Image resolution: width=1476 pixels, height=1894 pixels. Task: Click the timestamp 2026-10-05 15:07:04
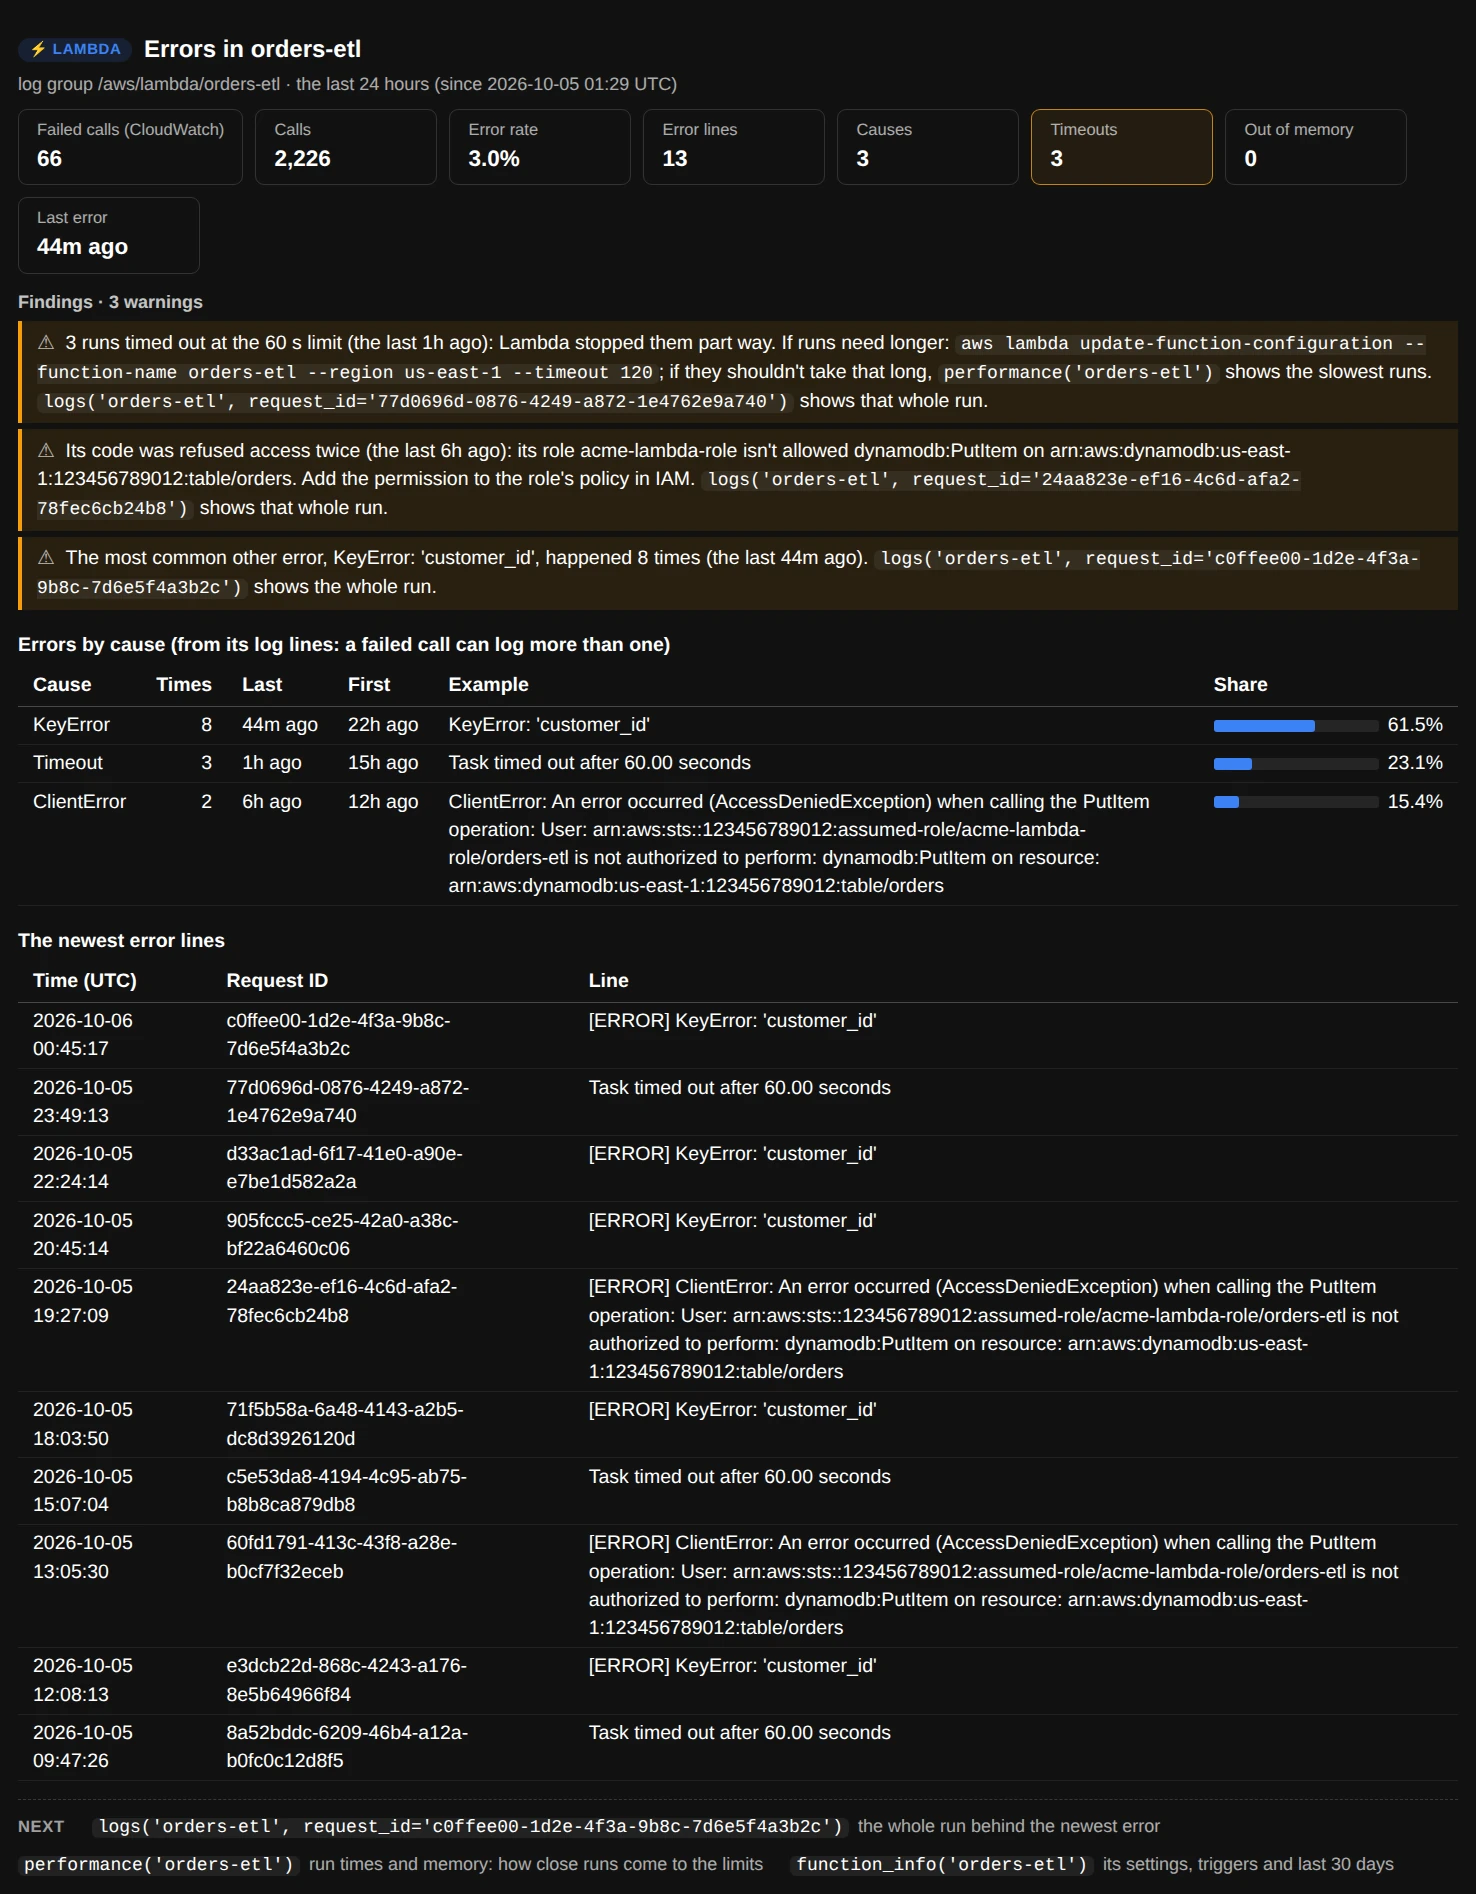point(83,1491)
